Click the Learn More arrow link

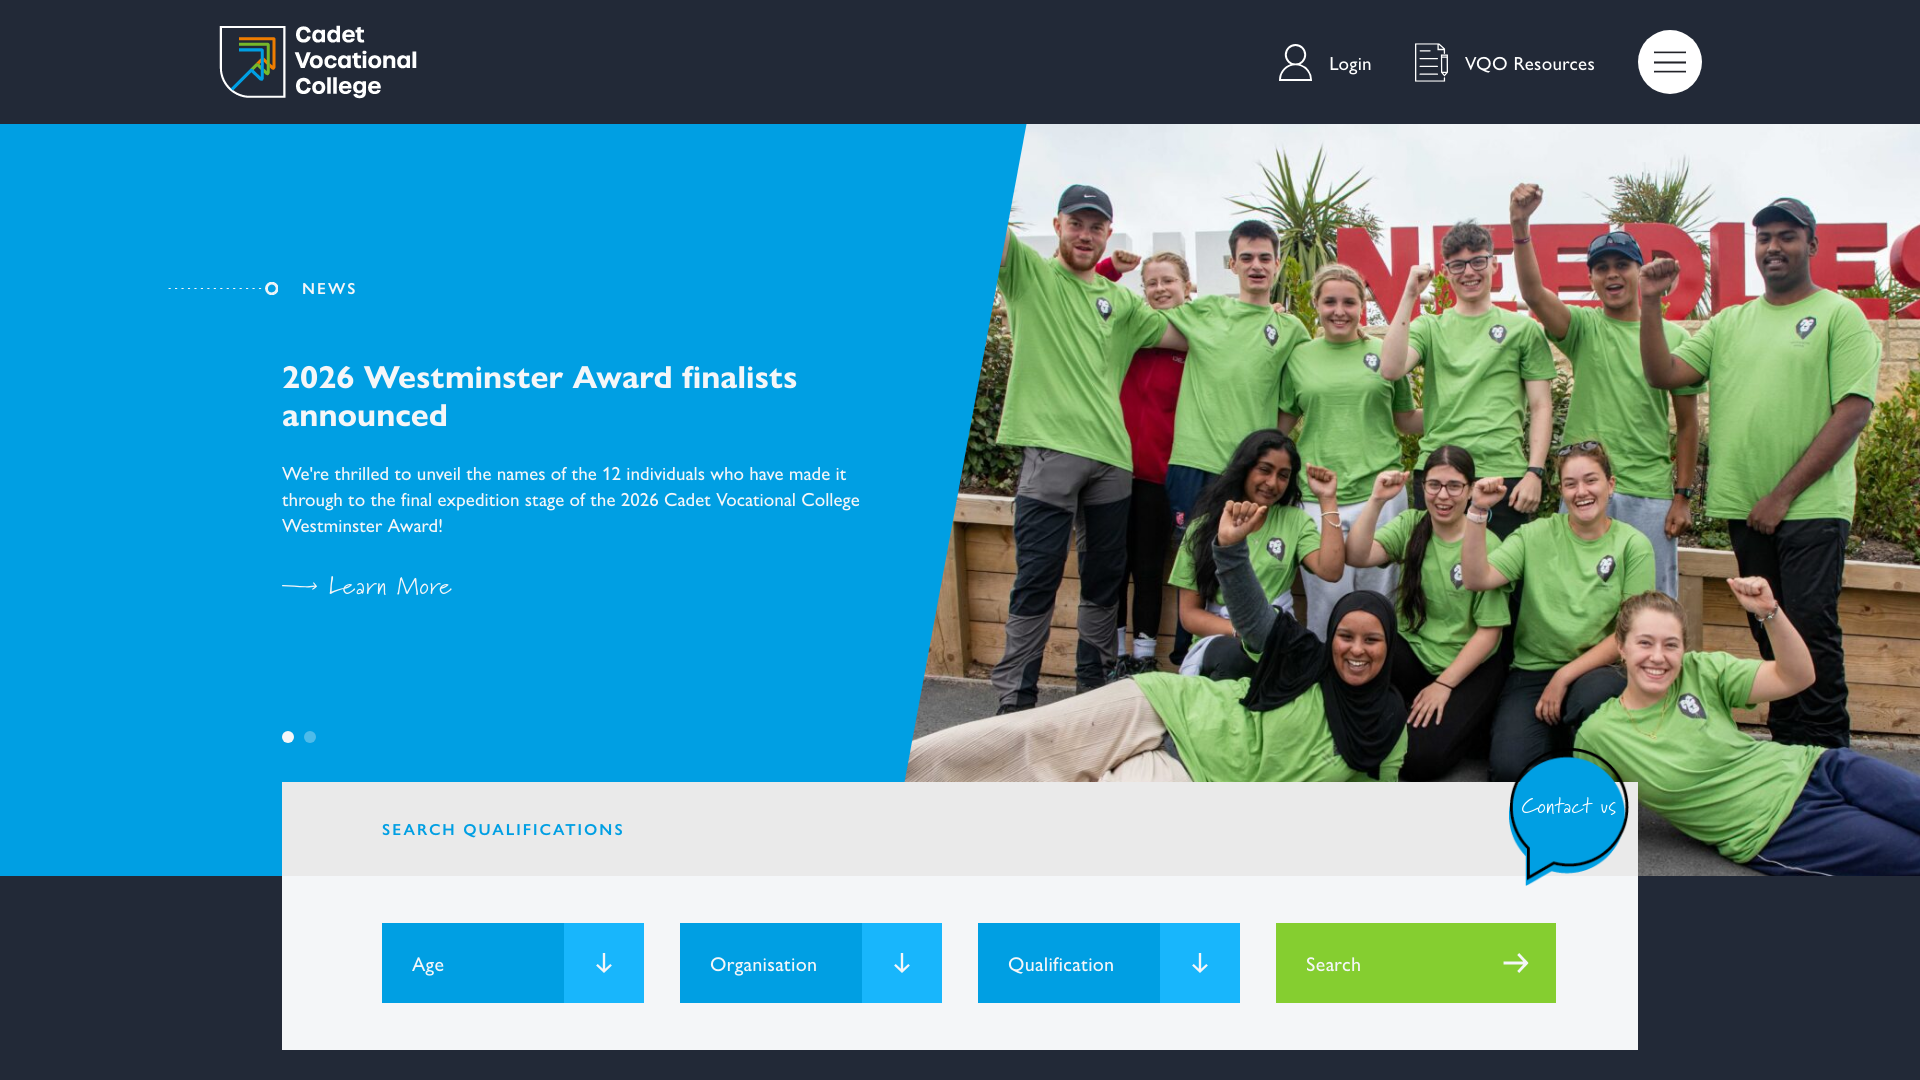click(x=367, y=586)
